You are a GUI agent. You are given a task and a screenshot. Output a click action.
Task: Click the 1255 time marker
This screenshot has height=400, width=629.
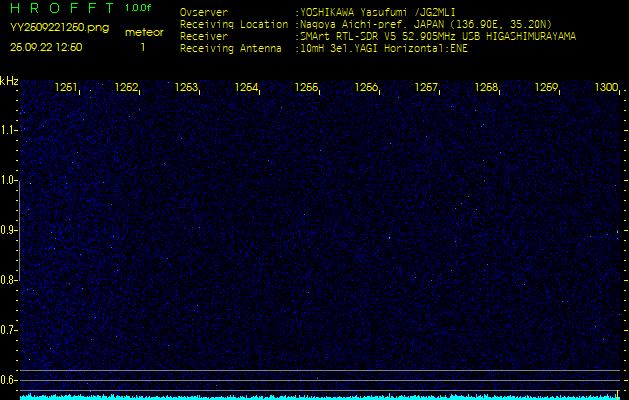point(306,88)
